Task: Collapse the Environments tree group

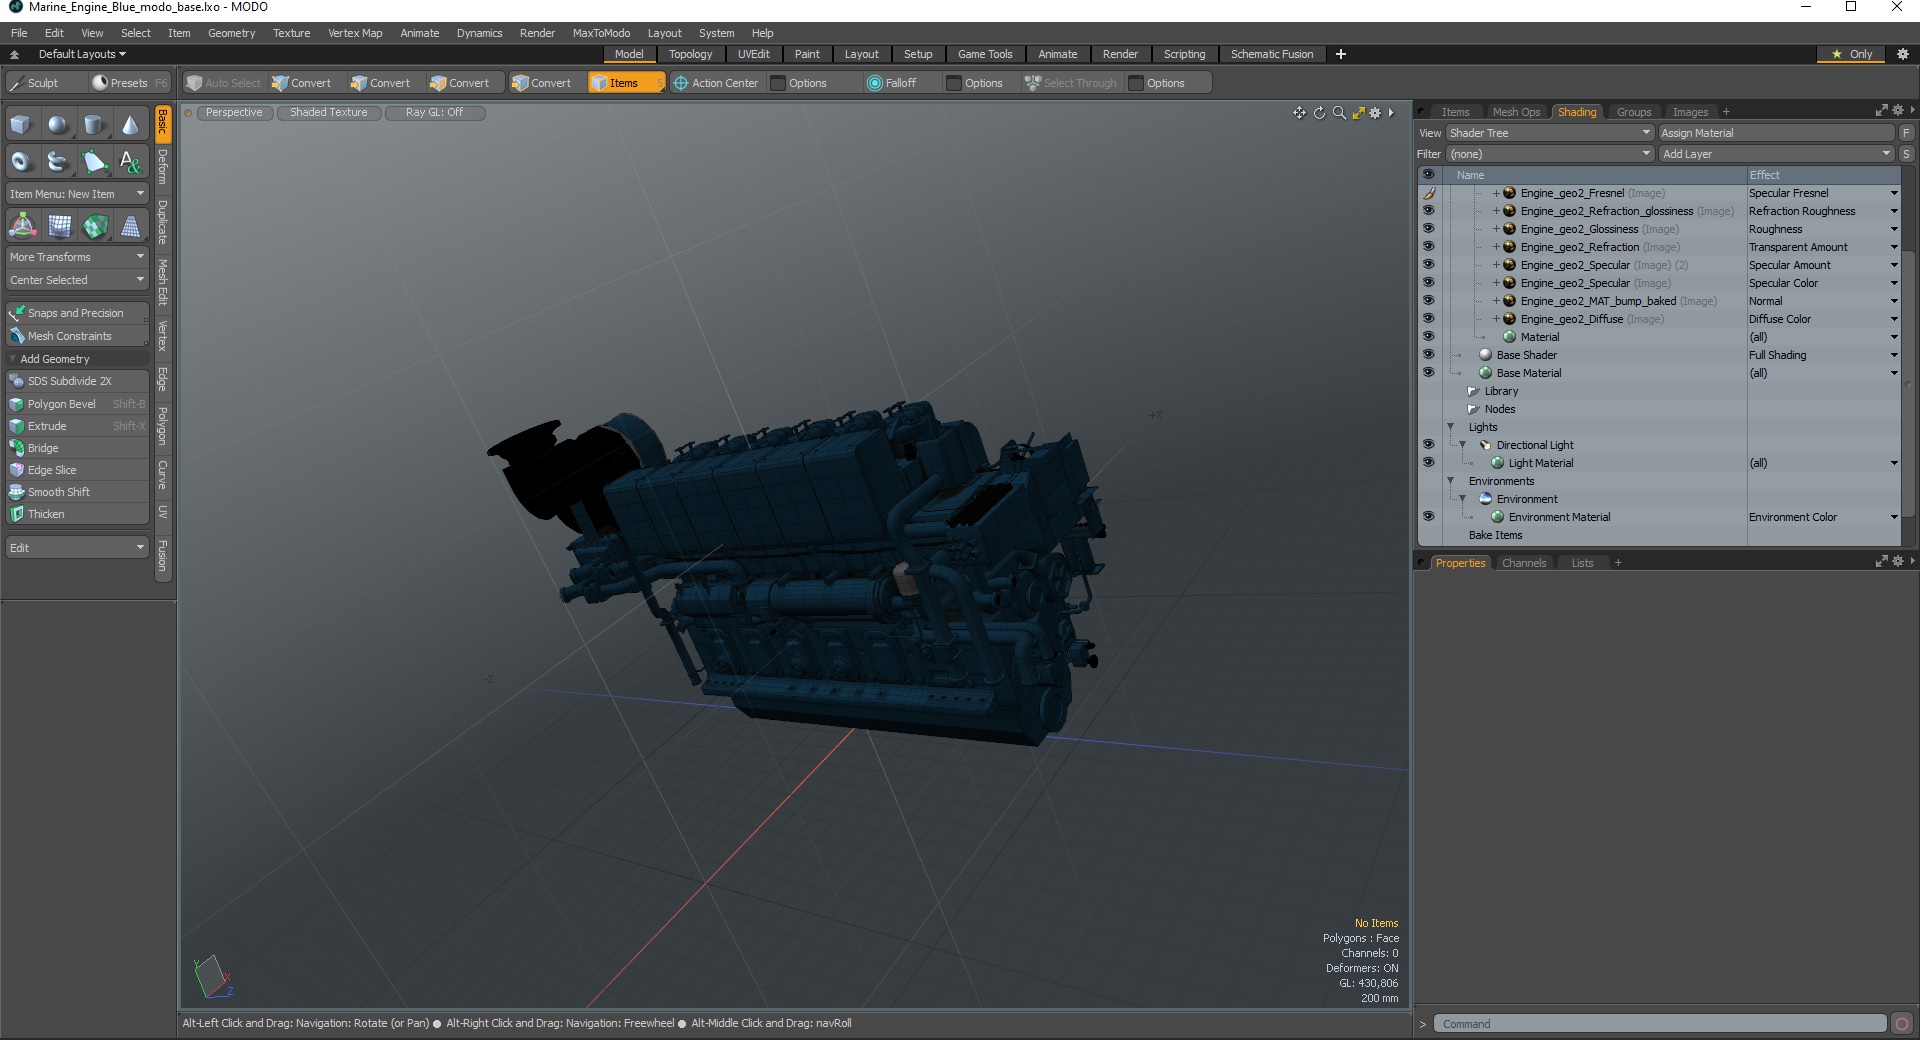Action: tap(1451, 481)
